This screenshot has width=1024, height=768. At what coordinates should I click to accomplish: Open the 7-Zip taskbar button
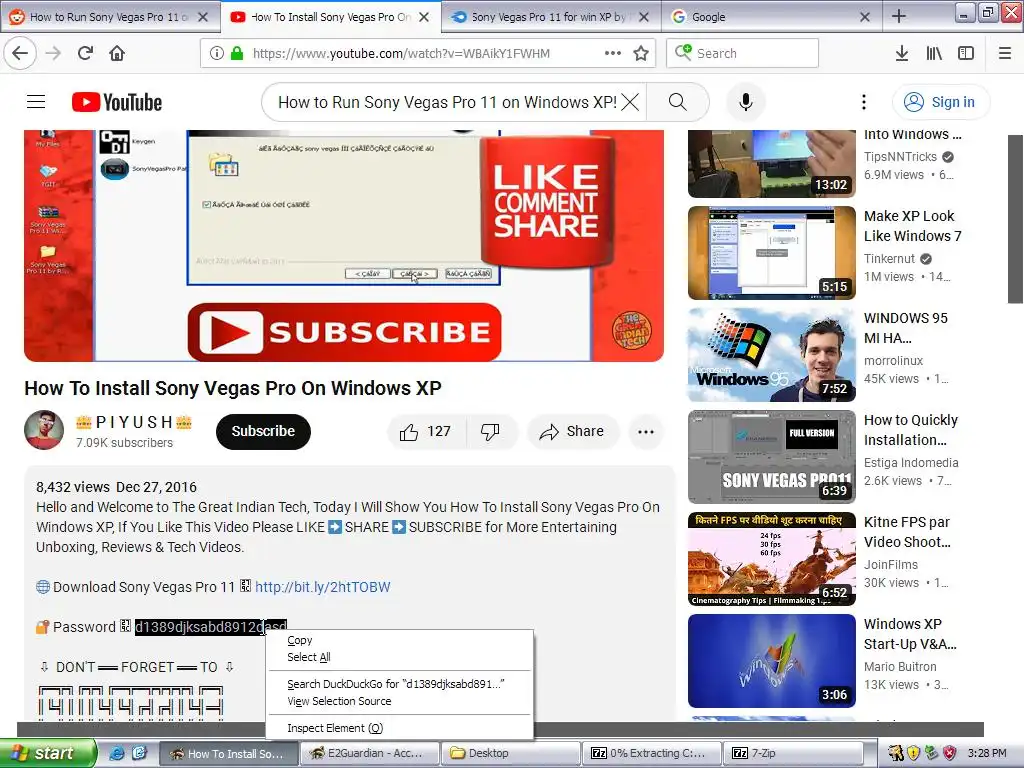[792, 754]
